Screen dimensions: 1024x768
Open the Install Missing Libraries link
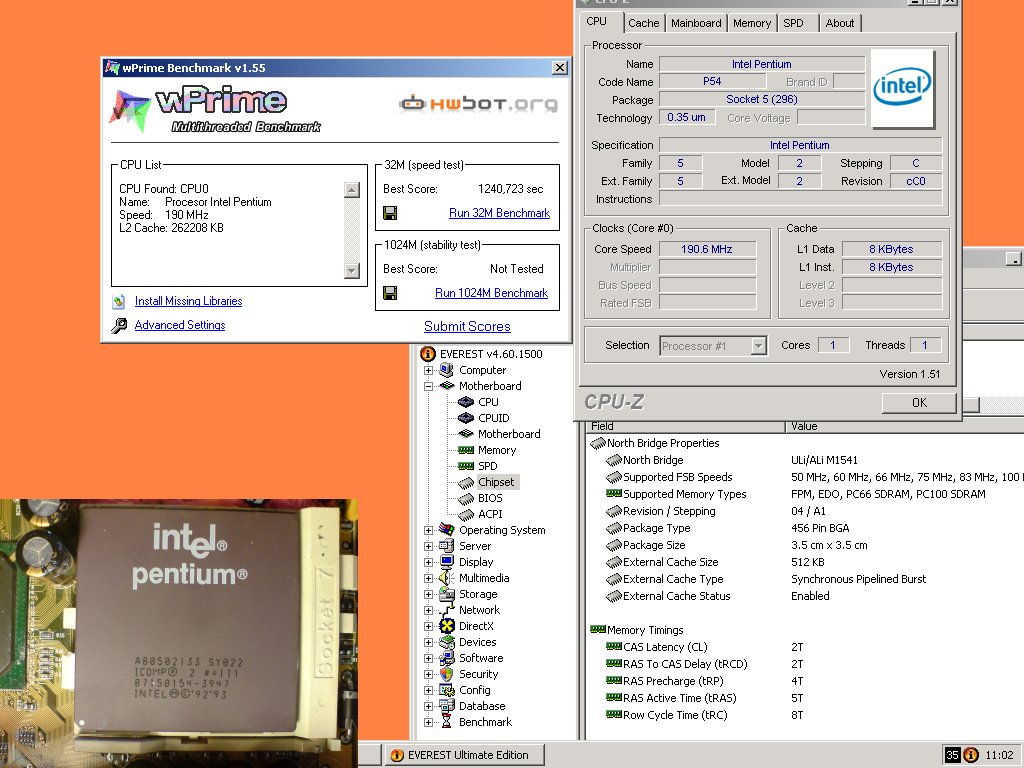(188, 301)
